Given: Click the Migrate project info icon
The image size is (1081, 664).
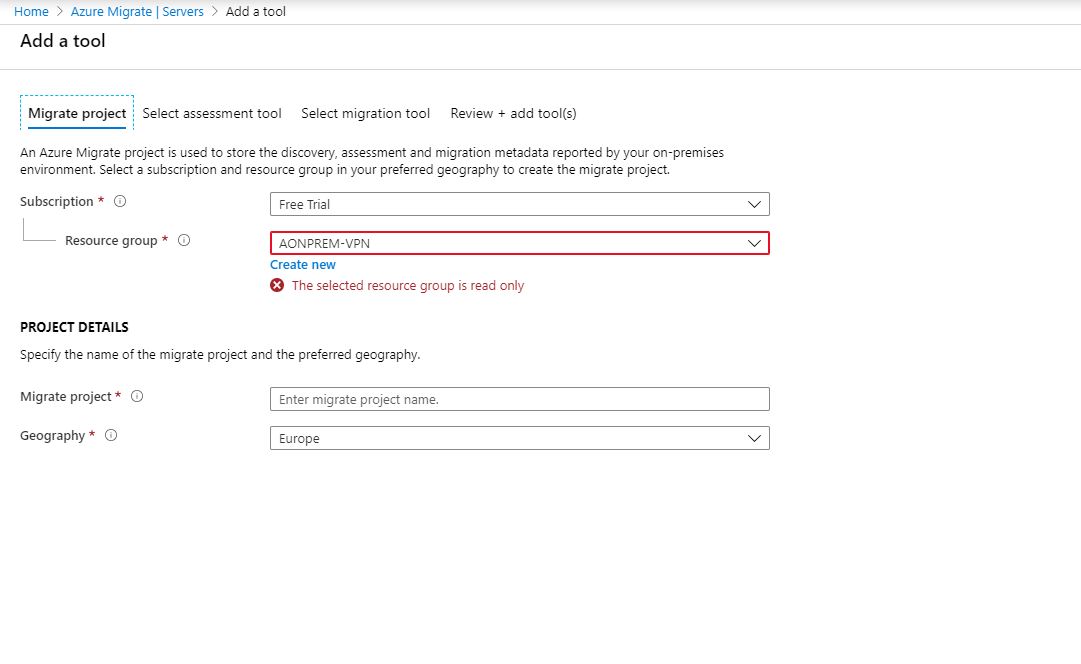Looking at the screenshot, I should [x=137, y=397].
